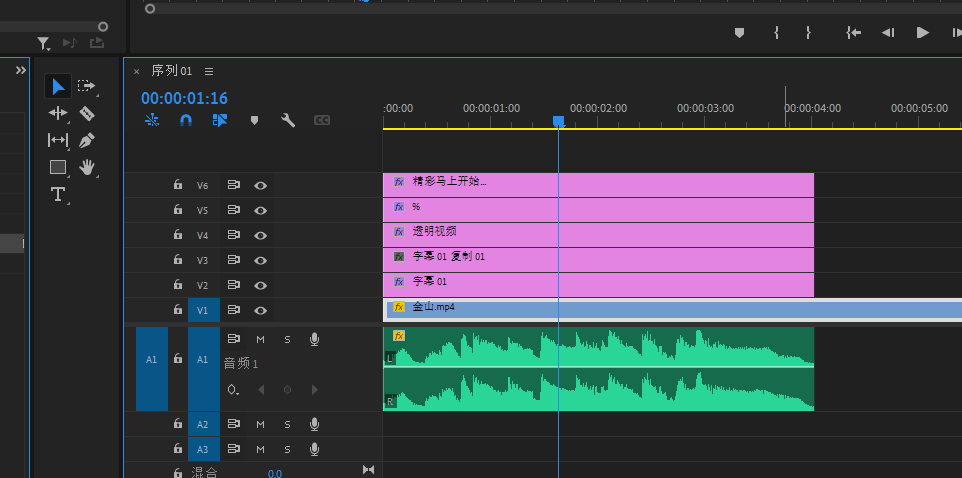Select the Track Select Forward tool
This screenshot has width=962, height=478.
click(86, 86)
